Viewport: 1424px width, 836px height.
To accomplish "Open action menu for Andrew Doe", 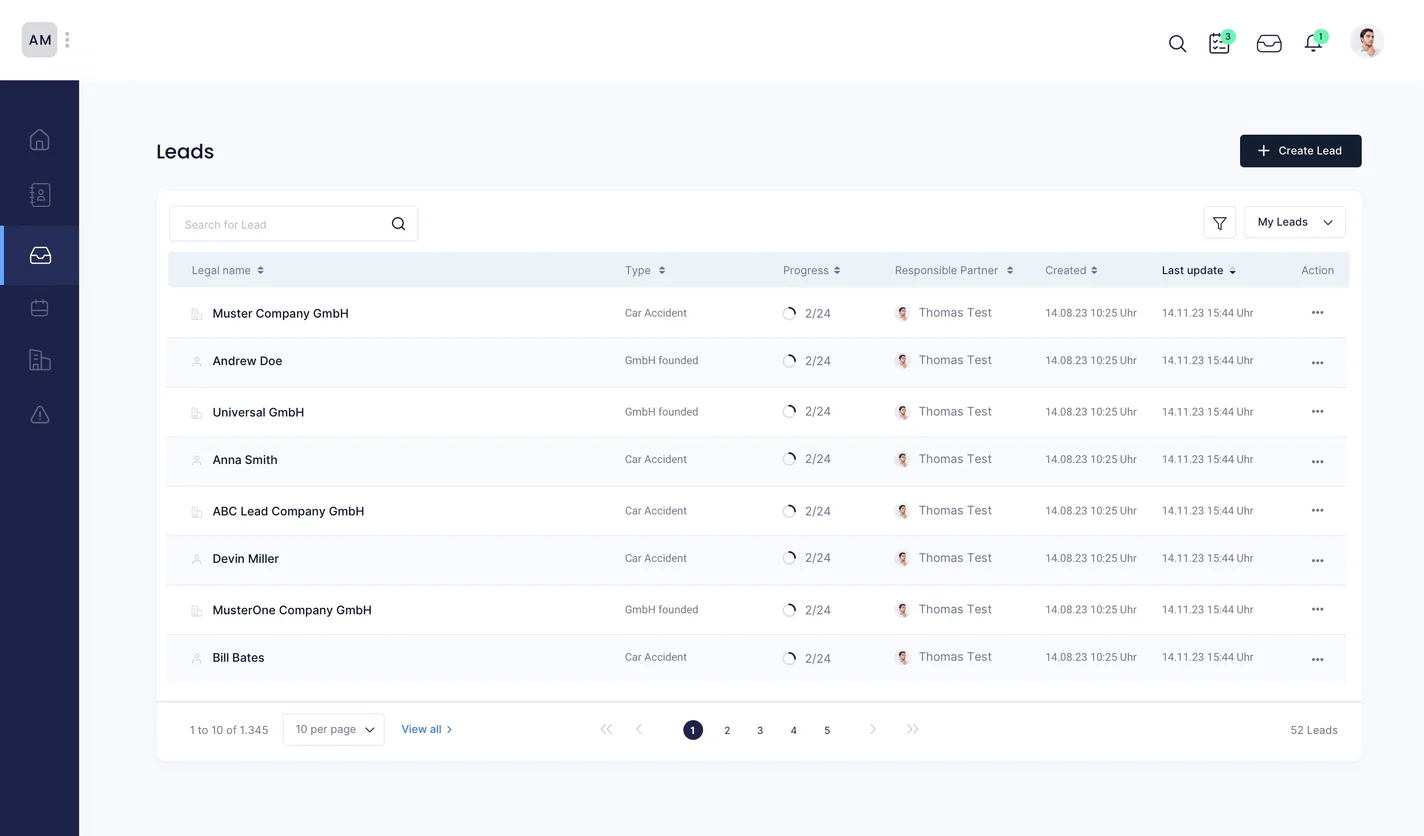I will 1317,362.
